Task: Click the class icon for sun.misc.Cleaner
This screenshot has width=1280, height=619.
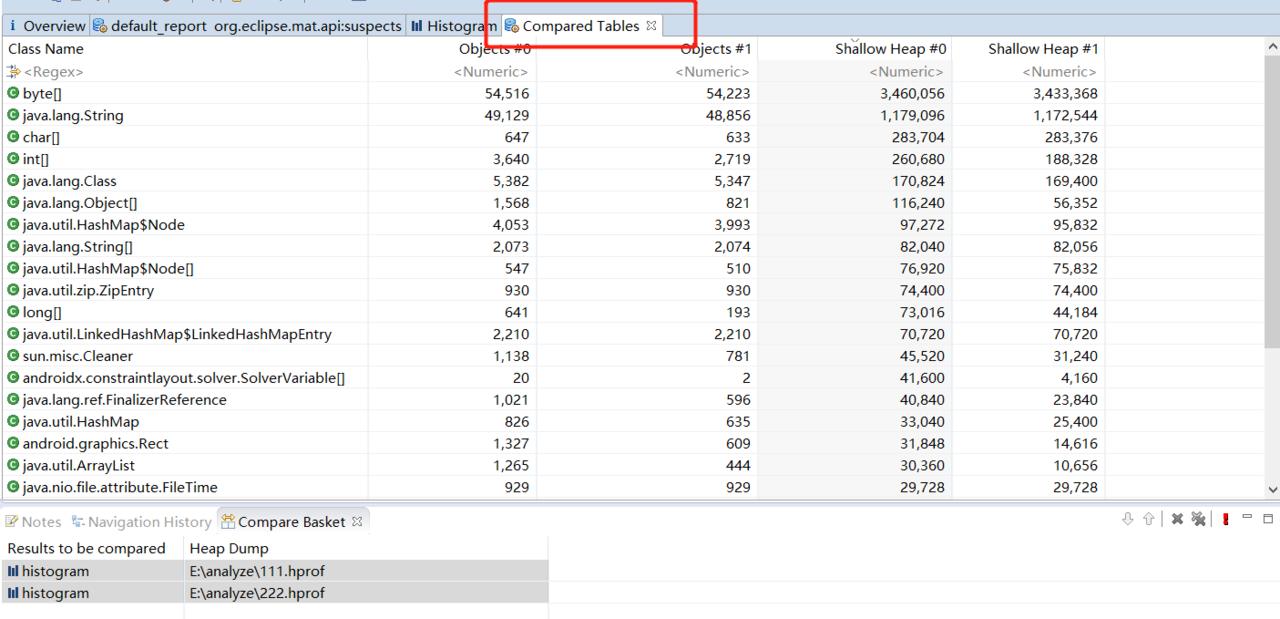Action: 13,356
